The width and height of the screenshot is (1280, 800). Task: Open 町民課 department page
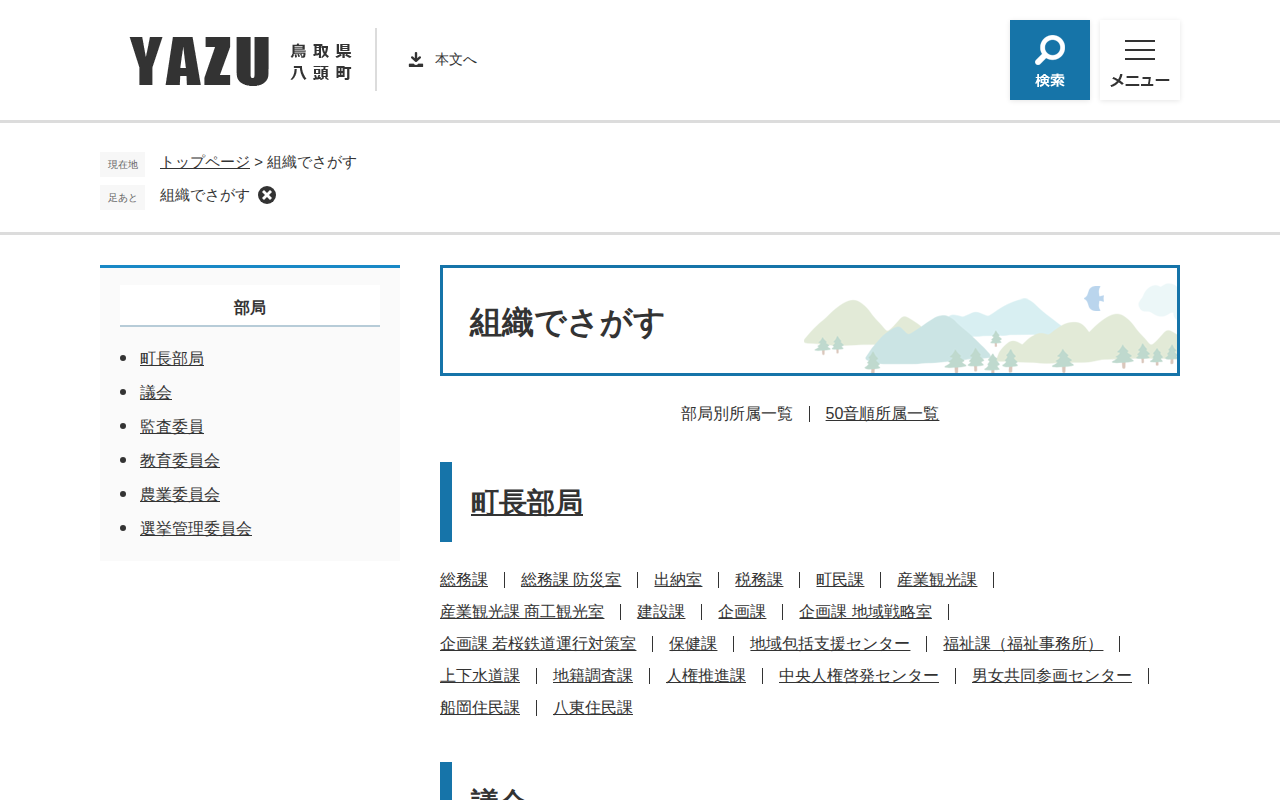(840, 579)
